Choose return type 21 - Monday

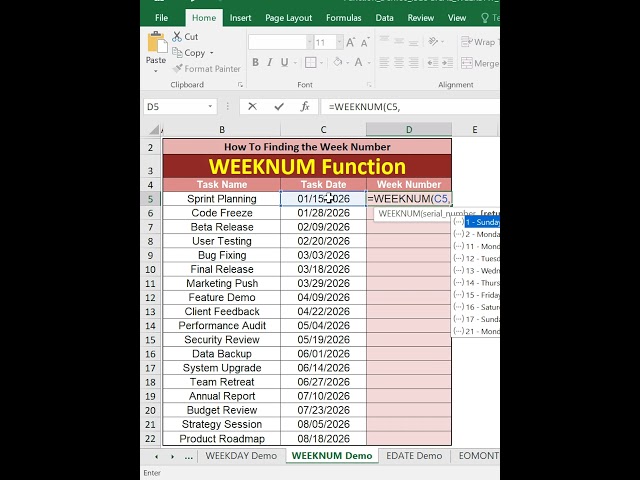tap(476, 331)
